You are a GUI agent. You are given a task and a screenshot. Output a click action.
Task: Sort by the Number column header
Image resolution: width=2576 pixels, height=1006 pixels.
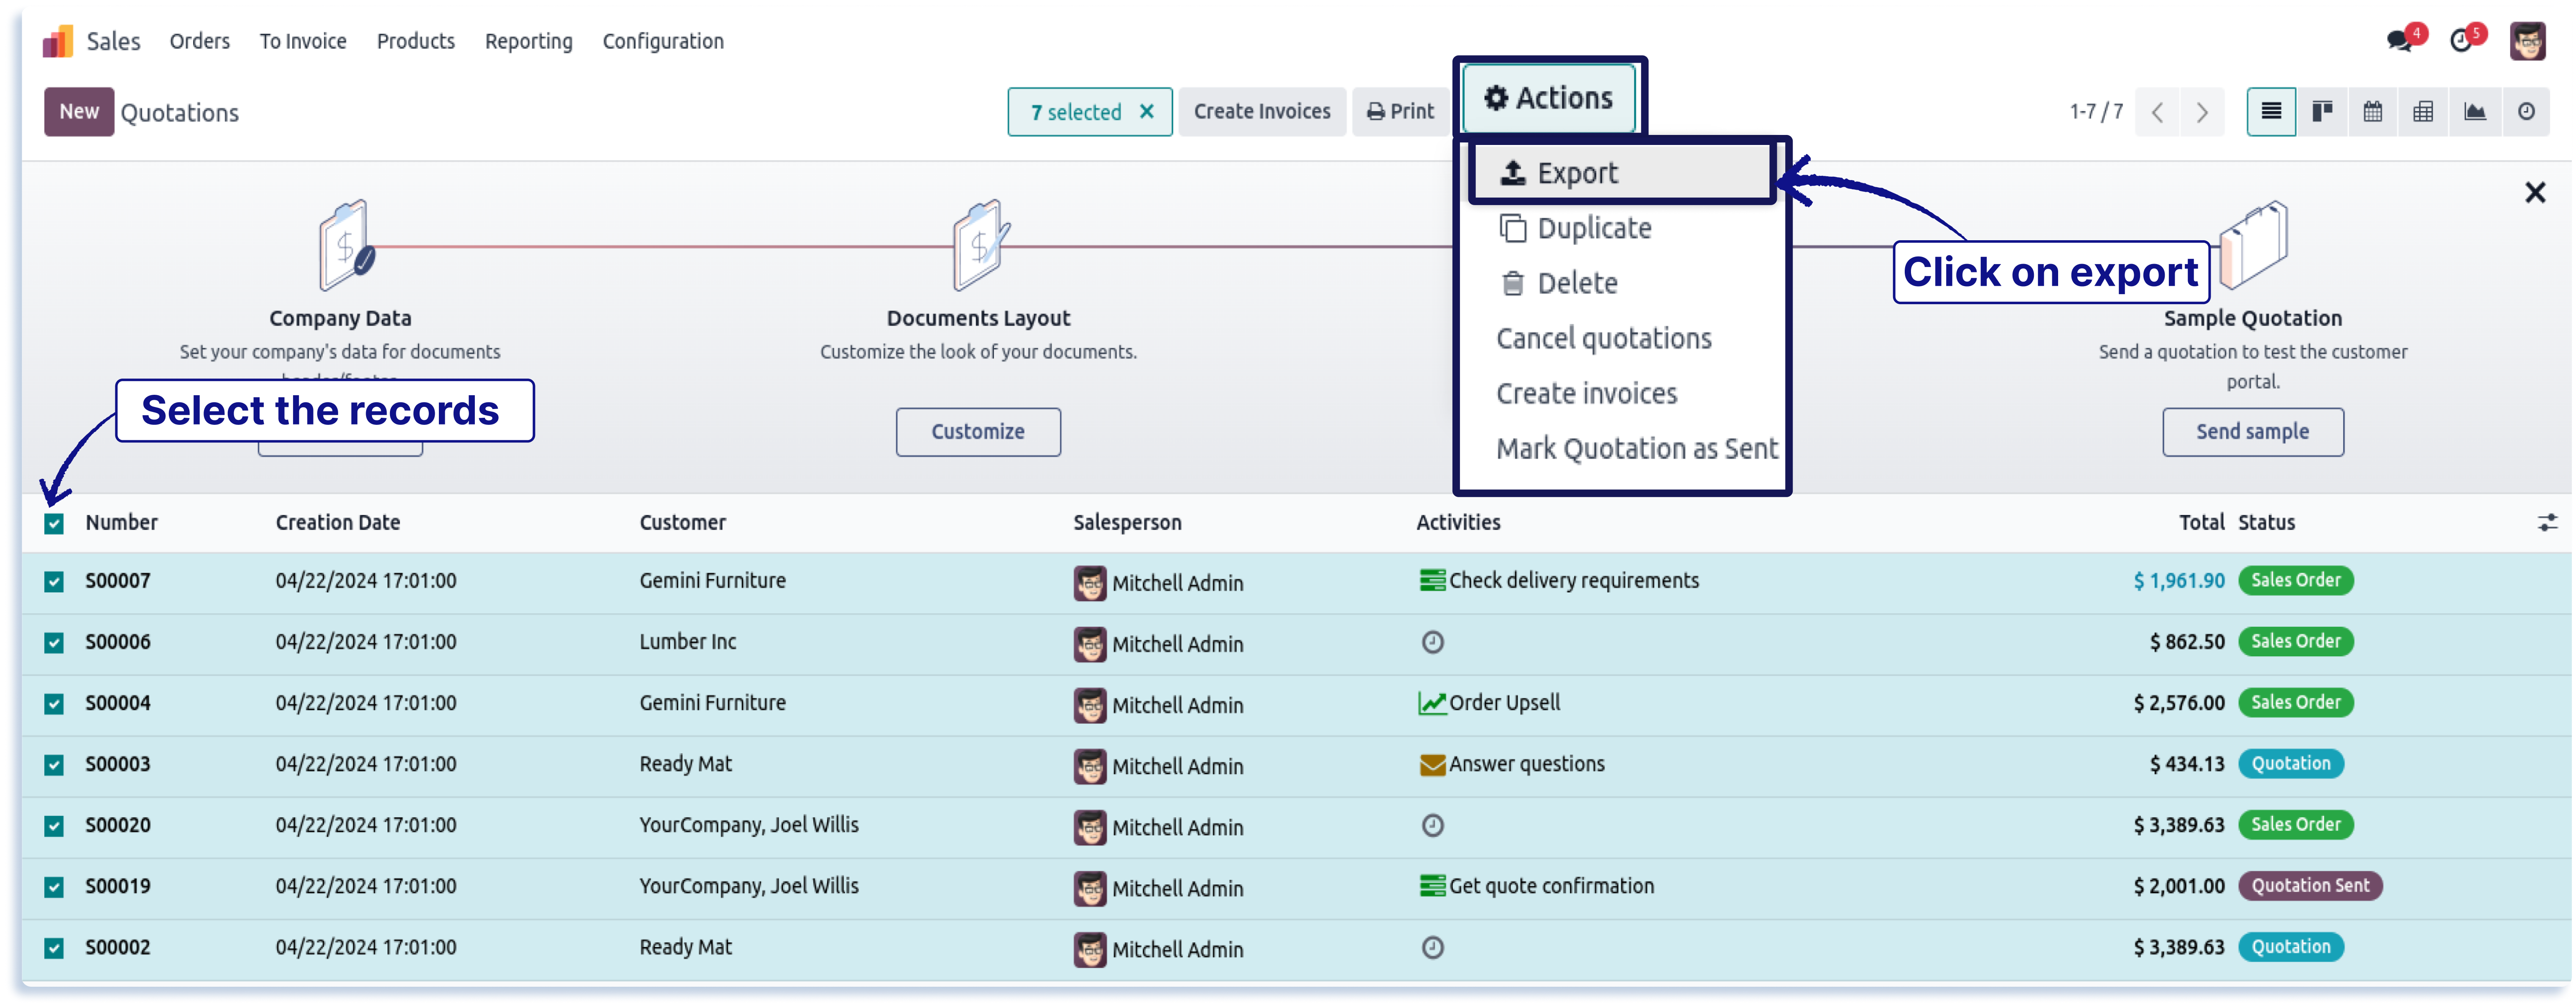click(x=121, y=523)
